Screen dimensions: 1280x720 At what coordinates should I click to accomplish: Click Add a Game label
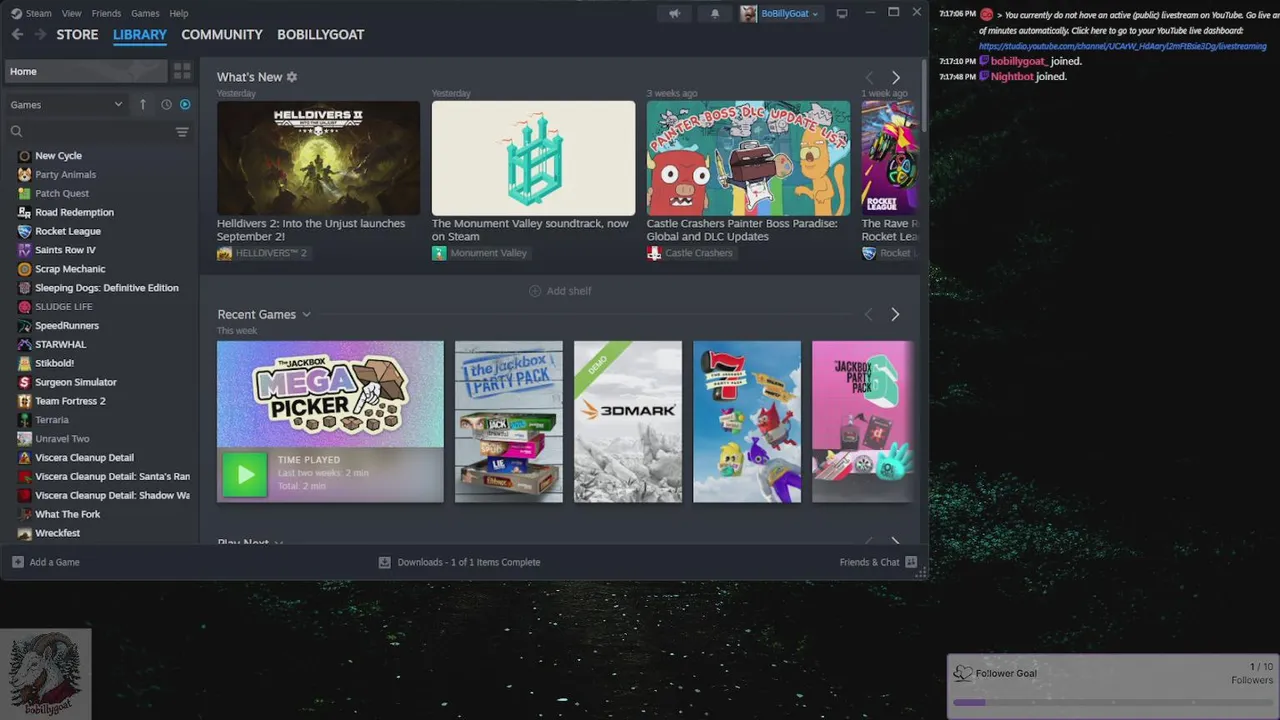coord(54,562)
